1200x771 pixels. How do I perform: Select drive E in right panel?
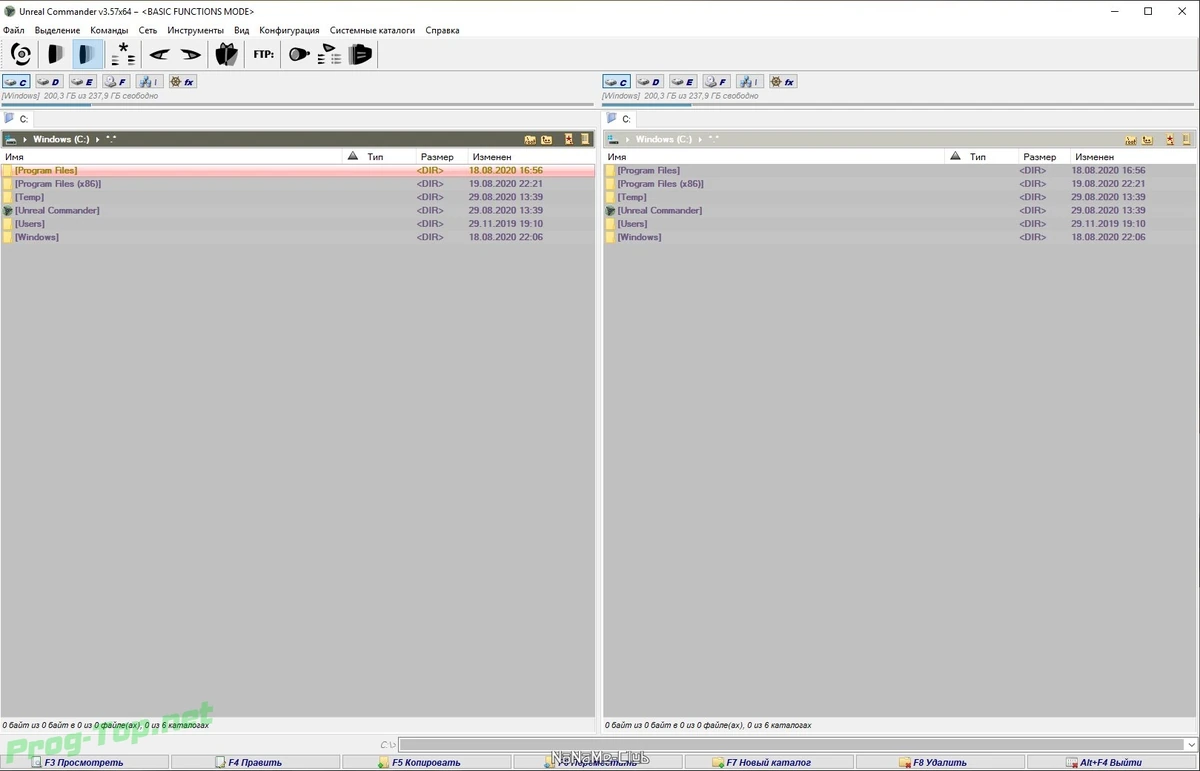click(x=683, y=82)
